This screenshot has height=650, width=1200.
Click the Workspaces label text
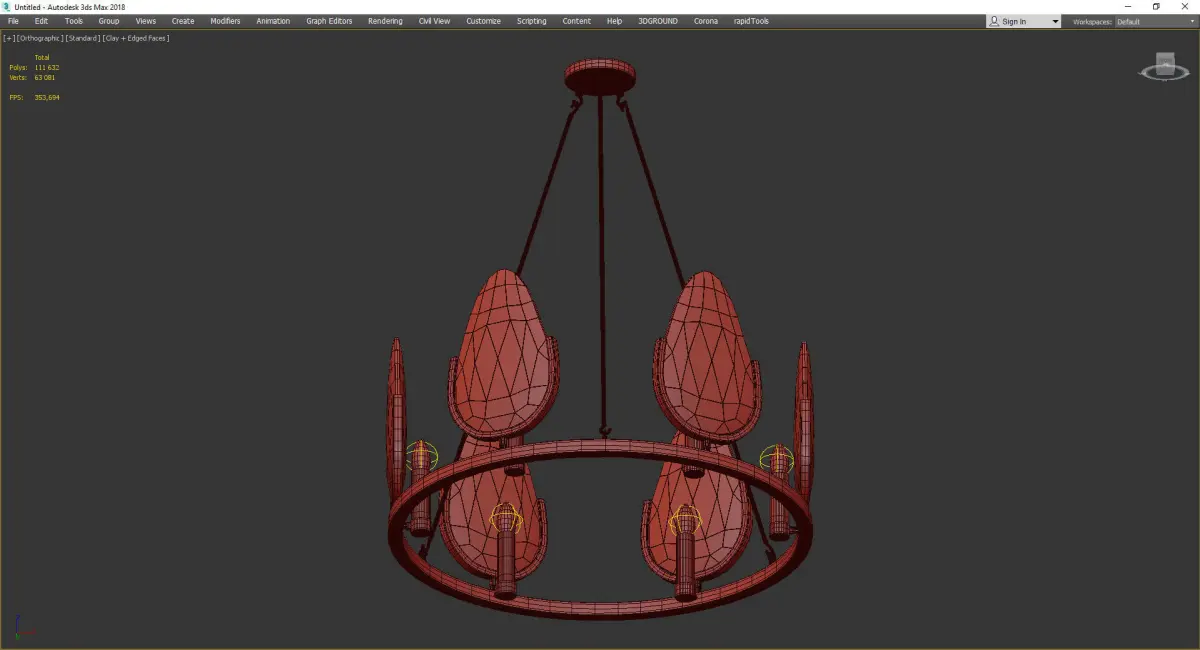point(1092,21)
